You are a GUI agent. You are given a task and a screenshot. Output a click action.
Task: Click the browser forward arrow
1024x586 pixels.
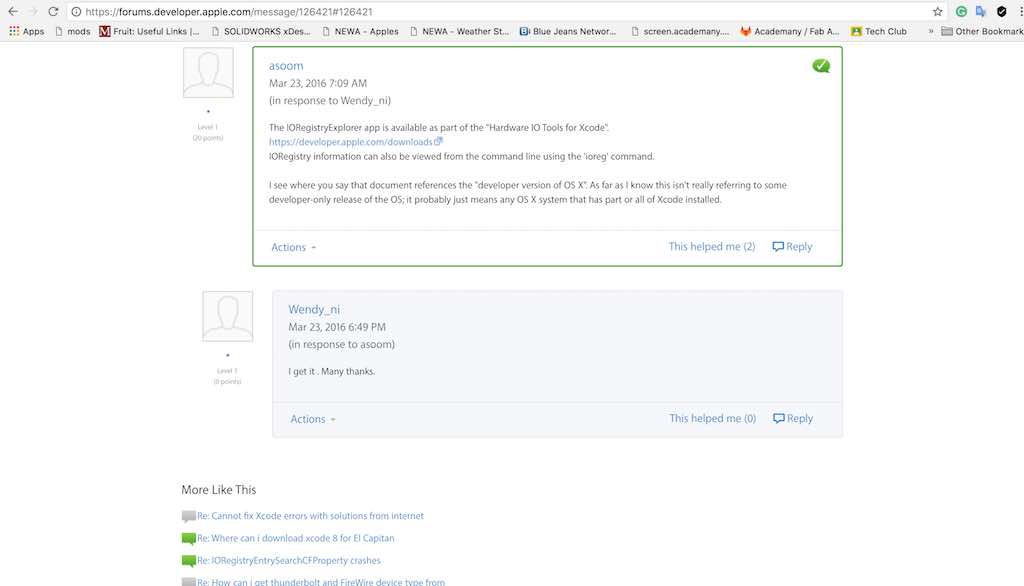[x=33, y=12]
